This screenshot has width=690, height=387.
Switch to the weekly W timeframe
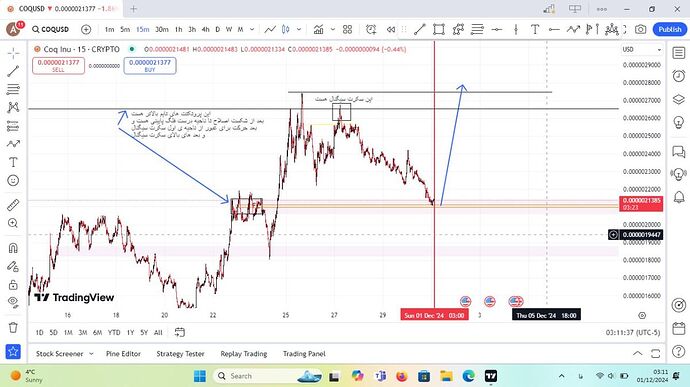click(x=229, y=29)
